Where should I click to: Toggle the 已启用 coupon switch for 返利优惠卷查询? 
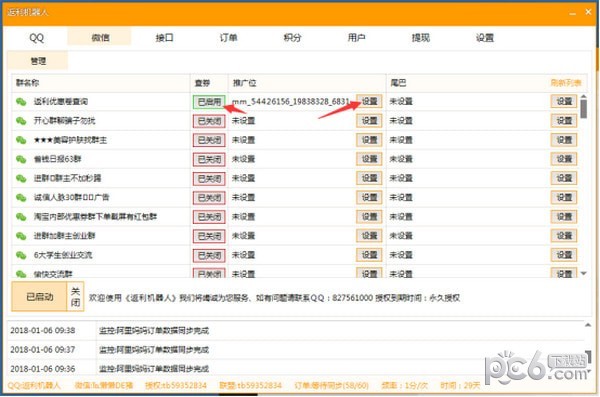209,102
